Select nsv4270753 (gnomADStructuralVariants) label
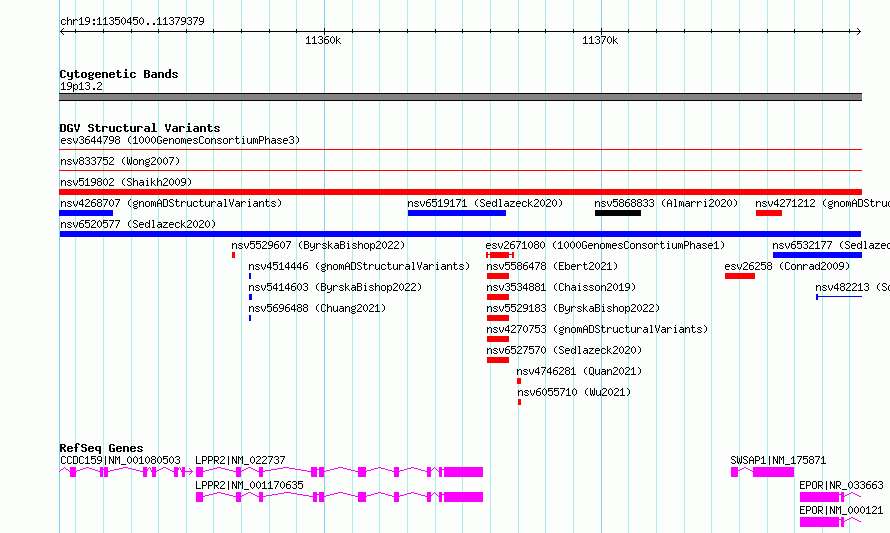 tap(597, 329)
